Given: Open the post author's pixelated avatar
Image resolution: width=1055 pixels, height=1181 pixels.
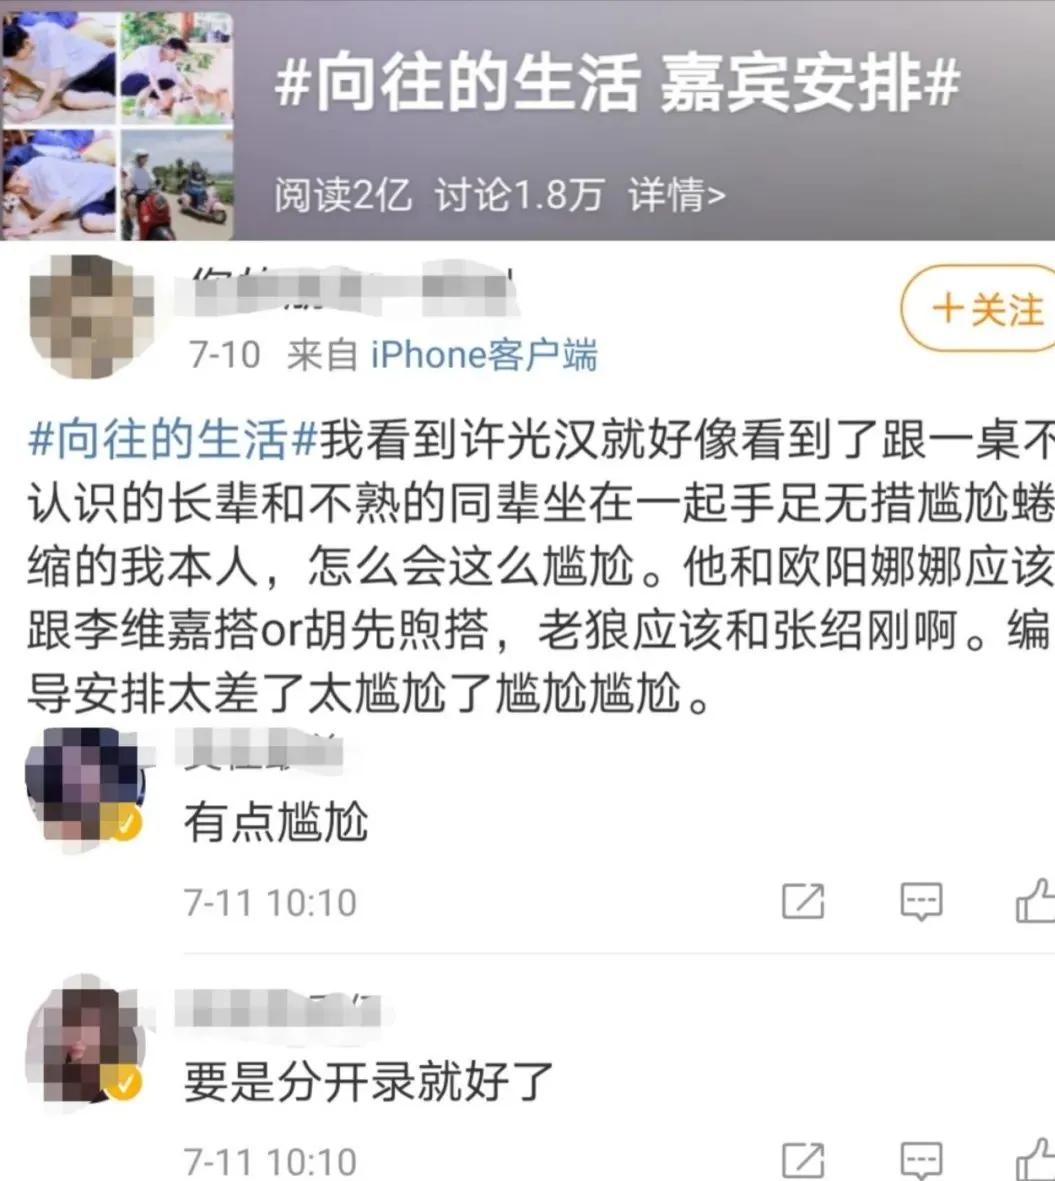Looking at the screenshot, I should pos(90,316).
